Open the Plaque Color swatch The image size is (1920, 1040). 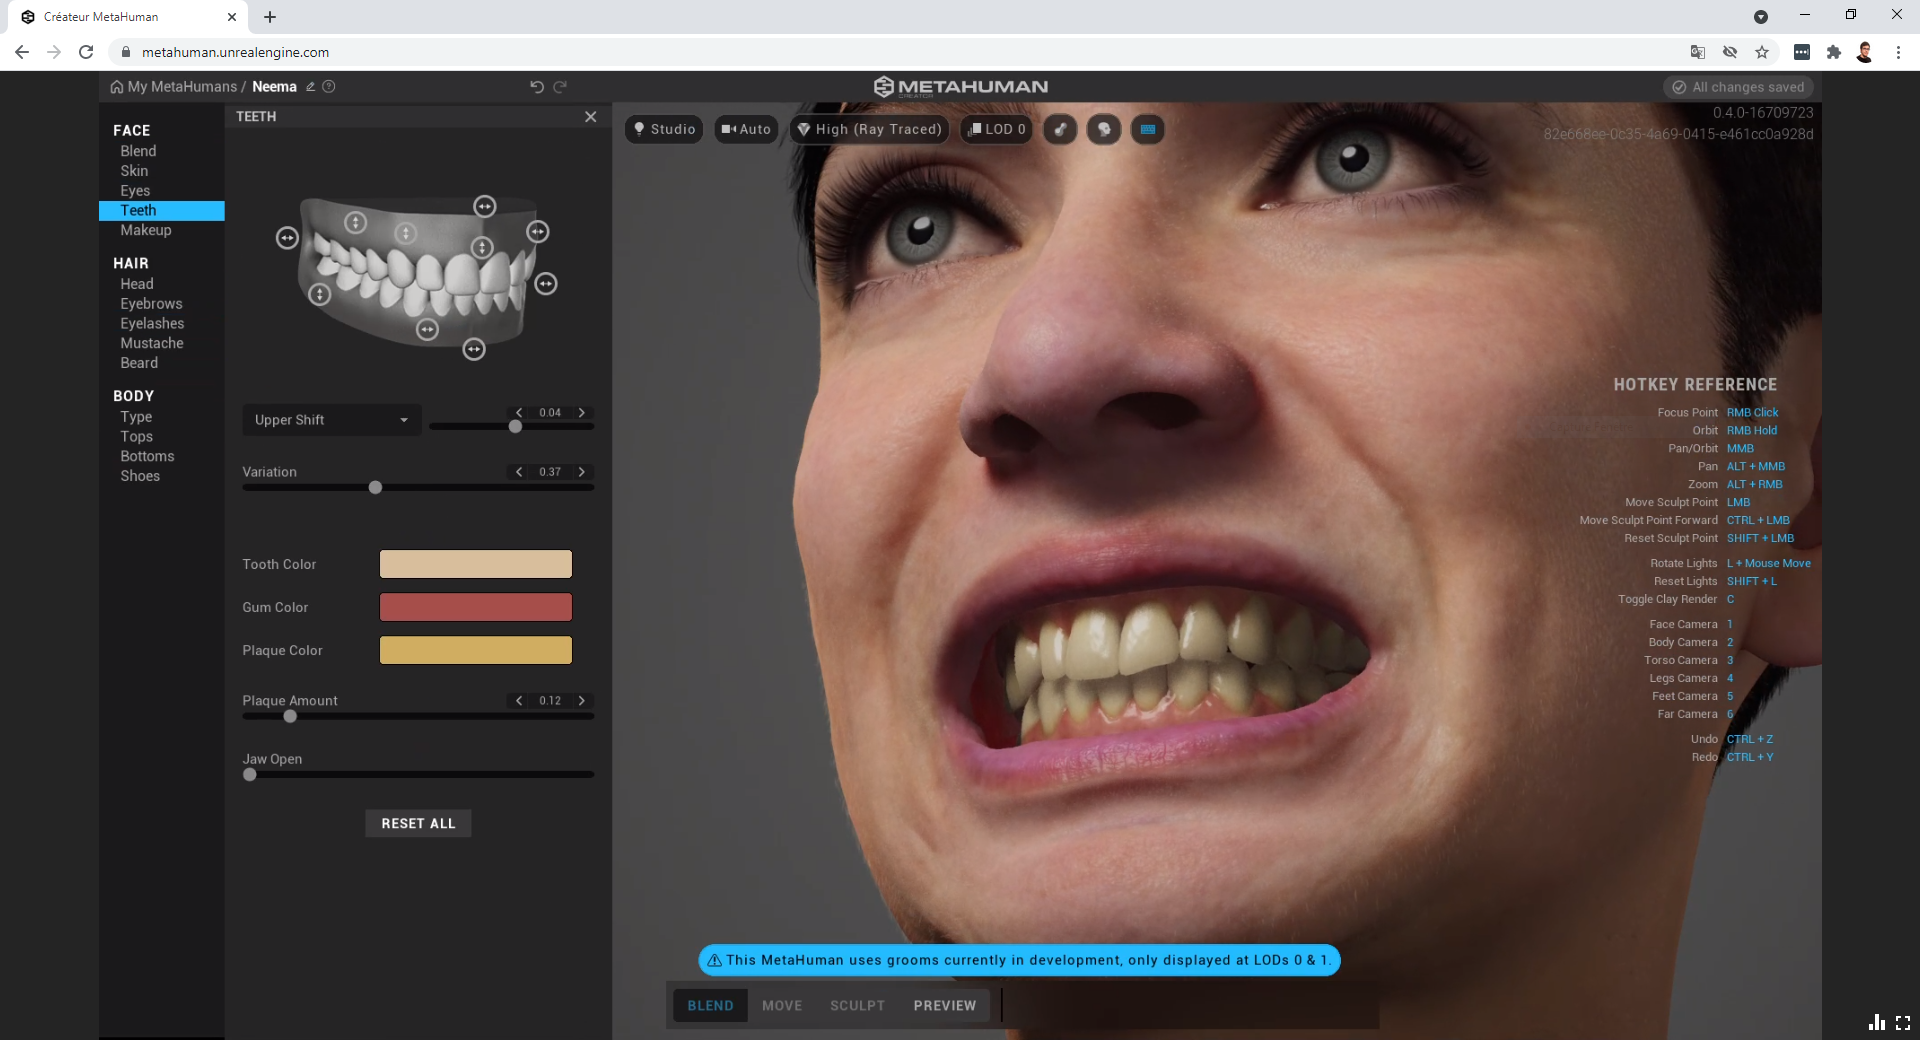click(476, 650)
